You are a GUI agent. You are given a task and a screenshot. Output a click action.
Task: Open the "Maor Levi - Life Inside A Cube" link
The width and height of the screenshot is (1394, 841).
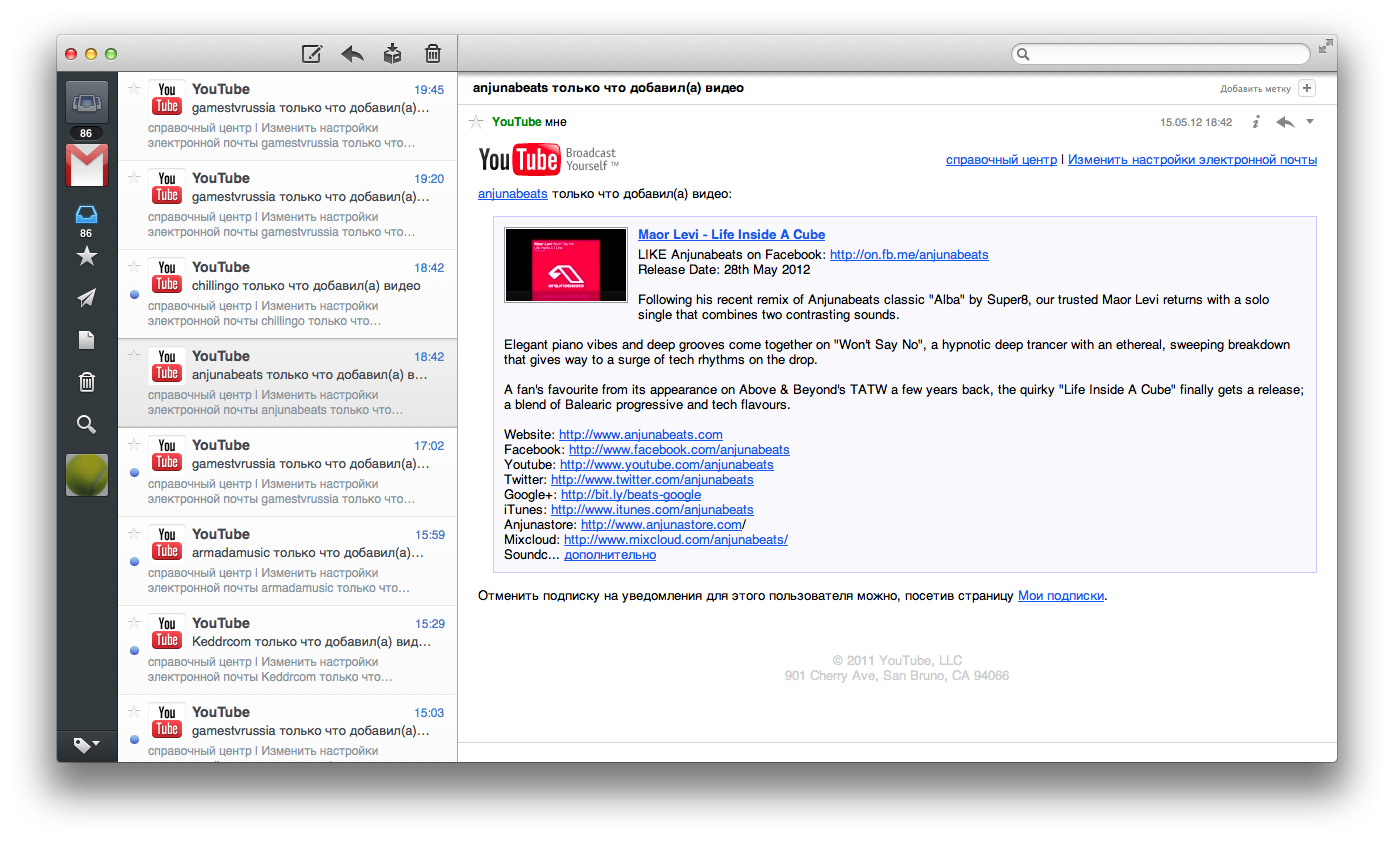[x=731, y=235]
